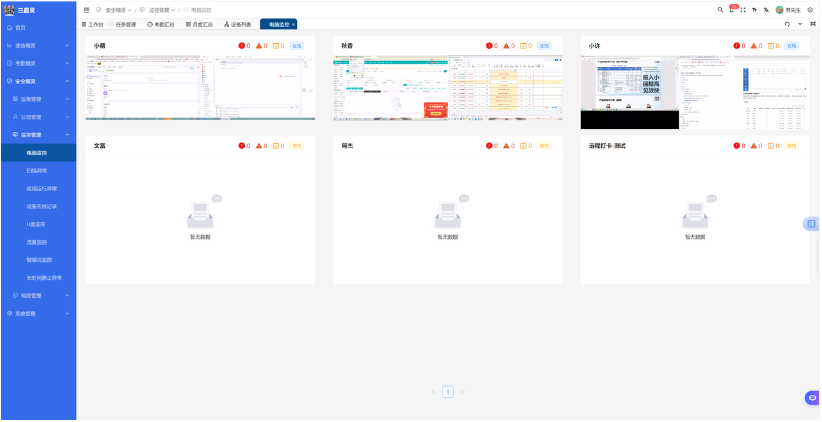Open U盘监控 in the sidebar
The height and width of the screenshot is (422, 822).
click(36, 224)
